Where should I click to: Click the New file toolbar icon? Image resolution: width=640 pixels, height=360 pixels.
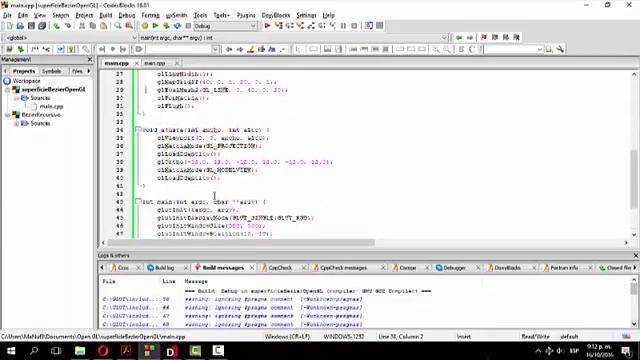(9, 26)
